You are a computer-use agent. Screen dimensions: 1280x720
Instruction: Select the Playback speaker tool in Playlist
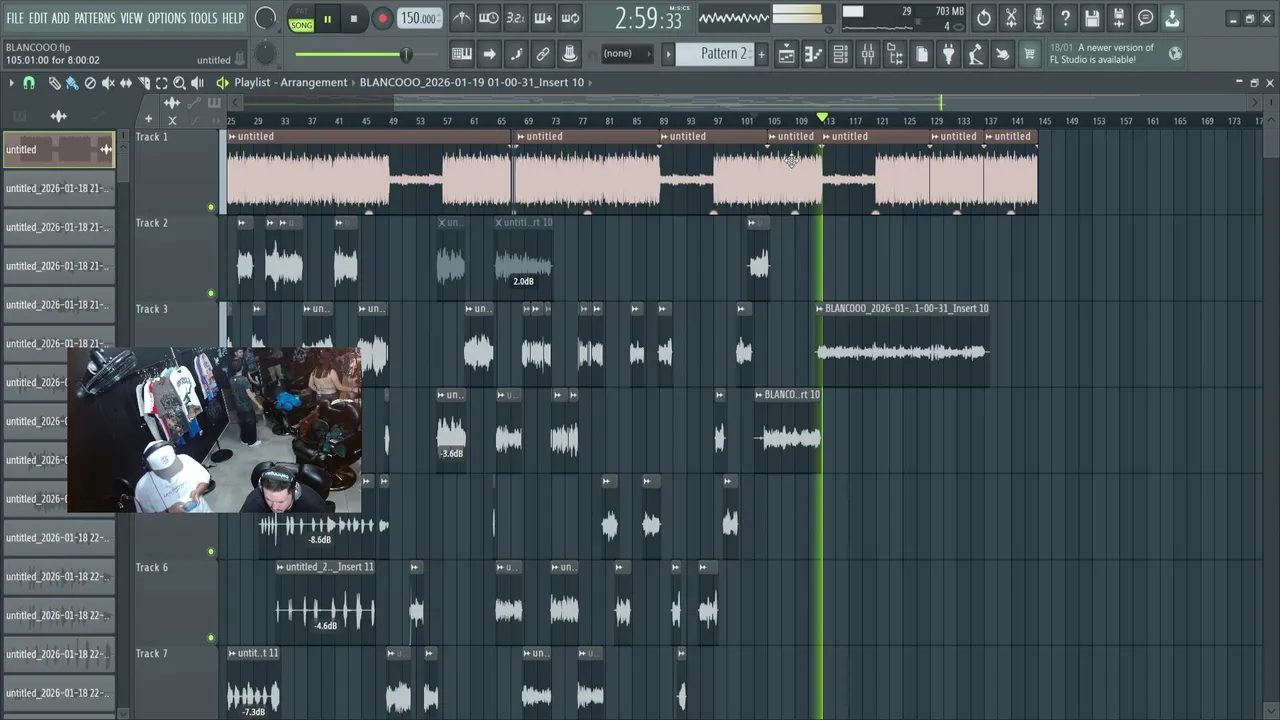[x=197, y=83]
